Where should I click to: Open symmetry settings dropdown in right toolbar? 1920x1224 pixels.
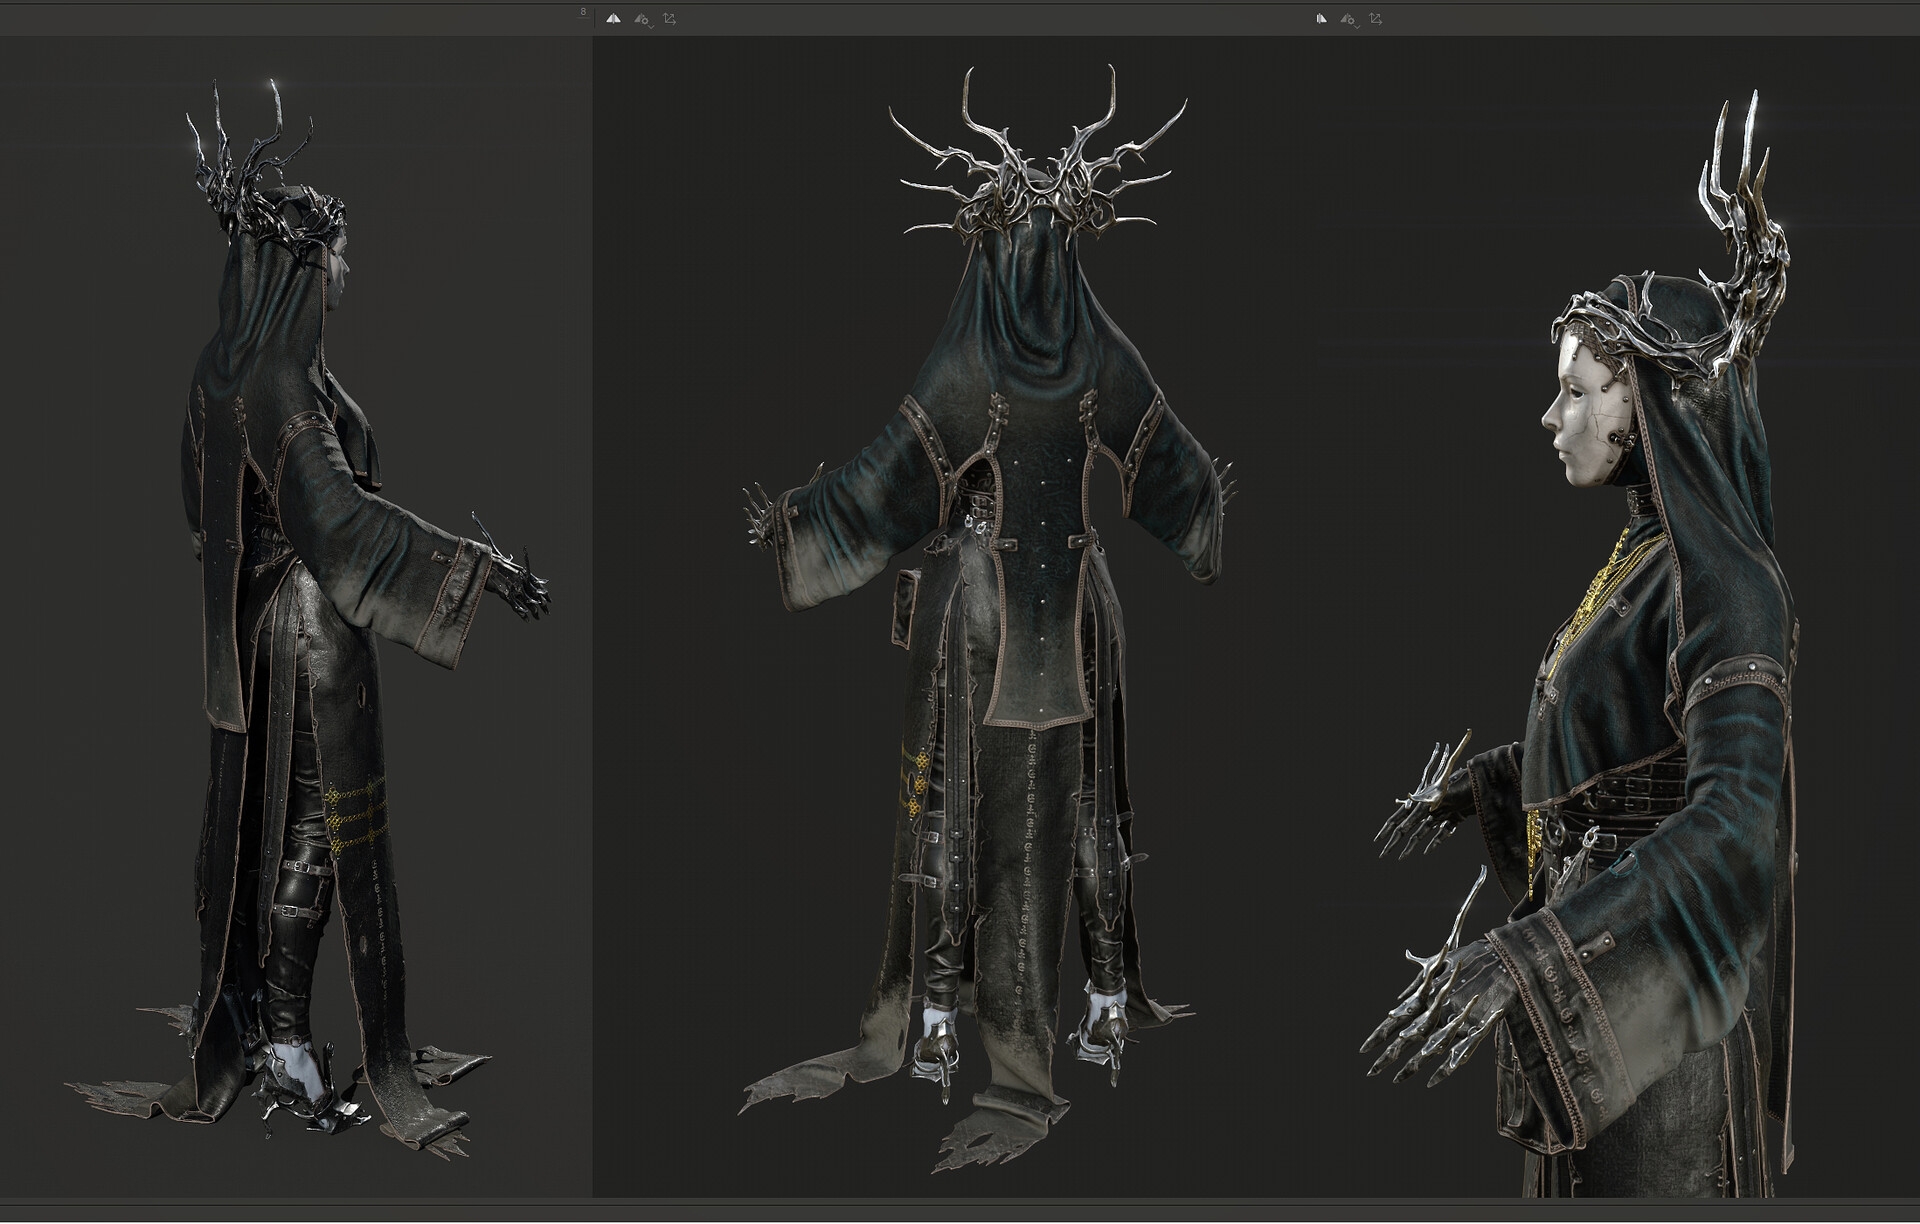pyautogui.click(x=1348, y=19)
